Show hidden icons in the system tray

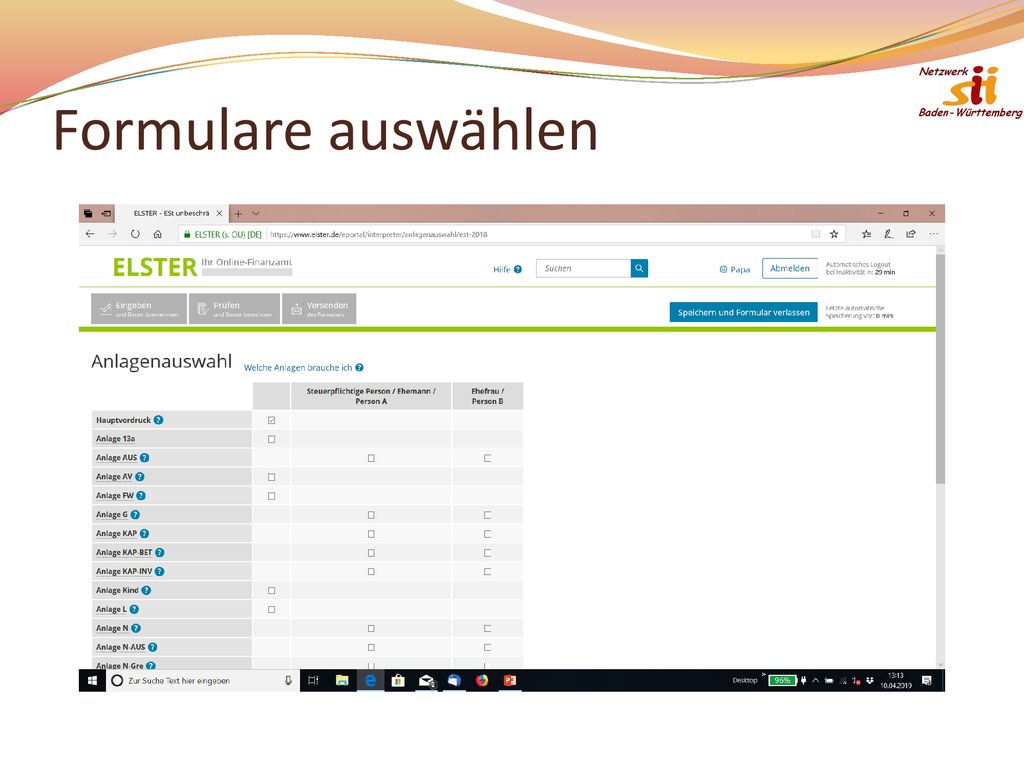tap(816, 680)
